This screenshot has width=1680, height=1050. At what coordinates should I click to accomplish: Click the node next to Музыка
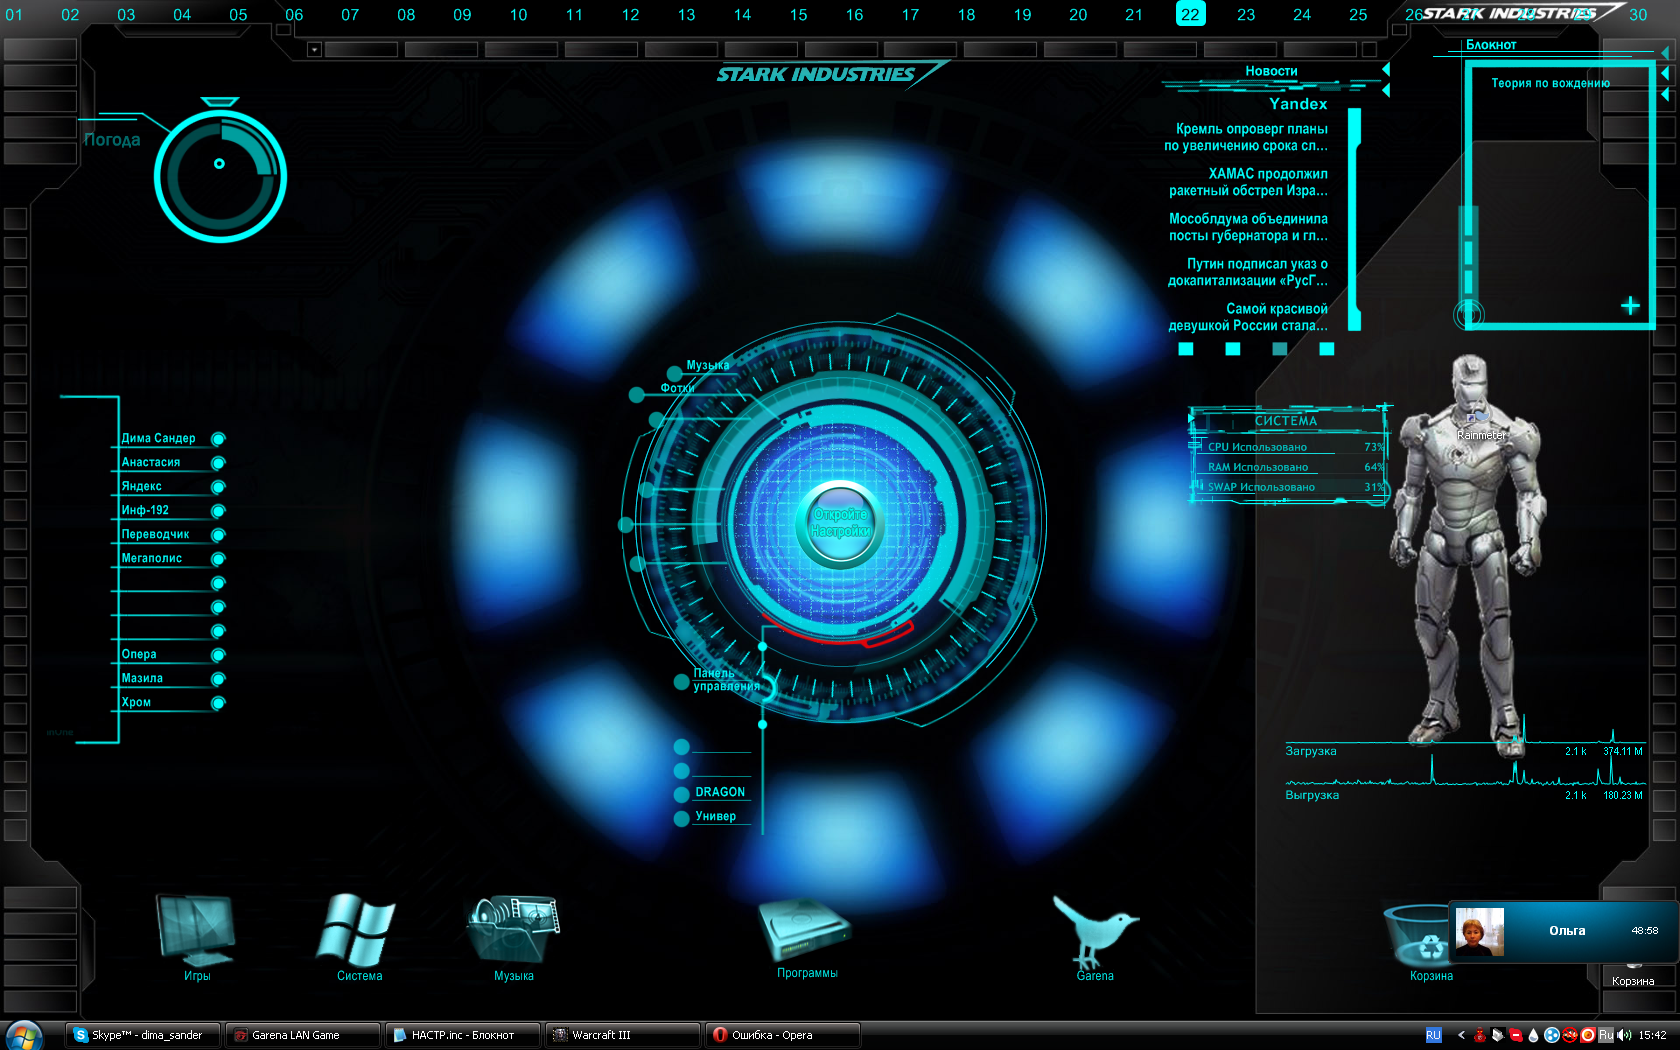click(x=675, y=373)
